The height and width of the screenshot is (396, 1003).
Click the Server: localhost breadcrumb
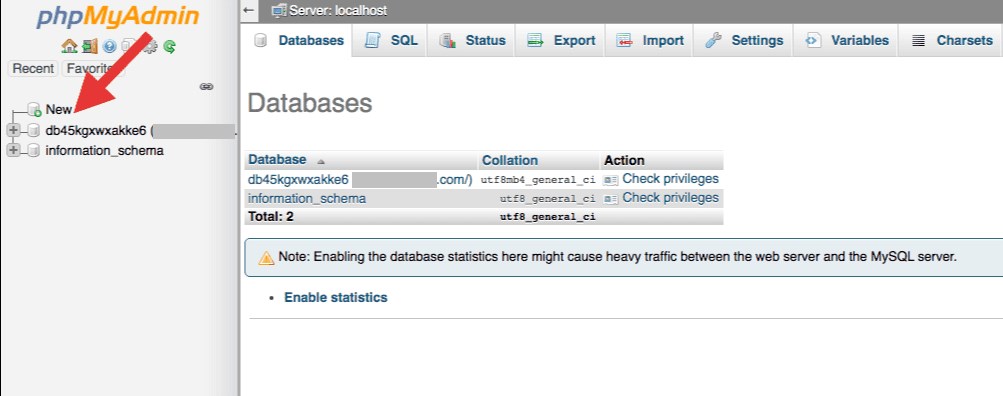tap(338, 11)
